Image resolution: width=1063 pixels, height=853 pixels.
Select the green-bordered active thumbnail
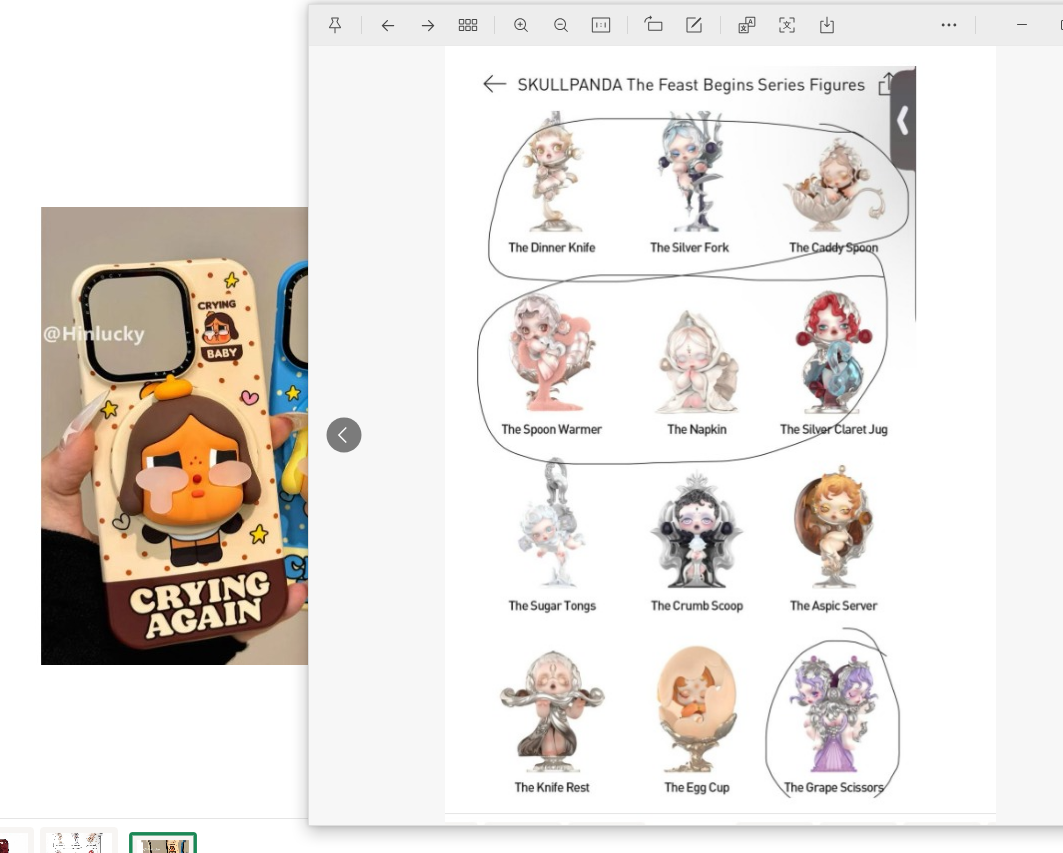(164, 845)
